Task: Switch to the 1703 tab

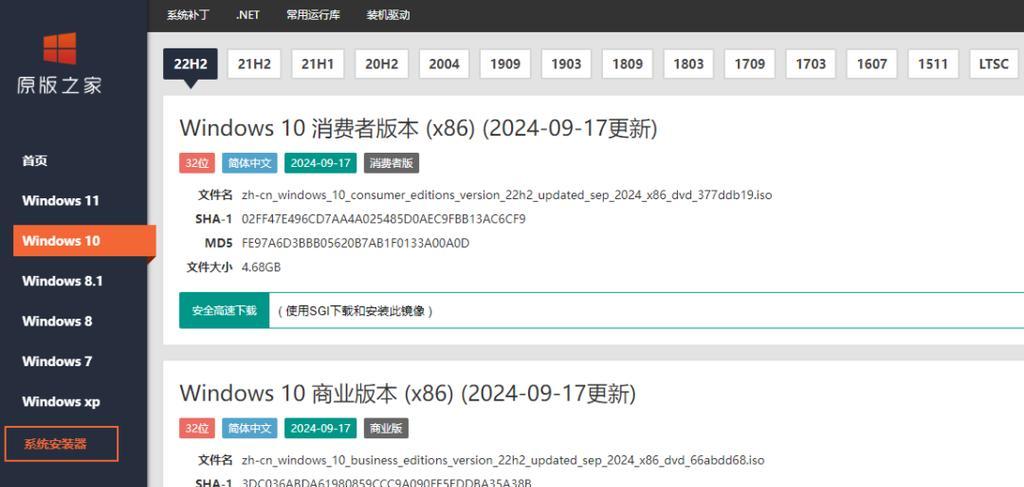Action: 810,64
